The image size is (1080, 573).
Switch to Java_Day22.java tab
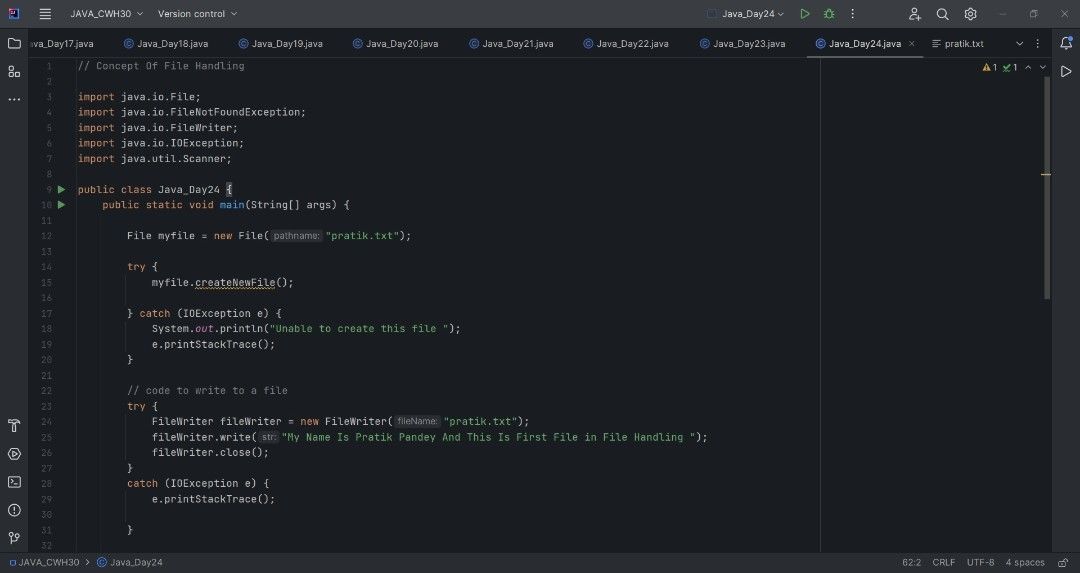[625, 43]
